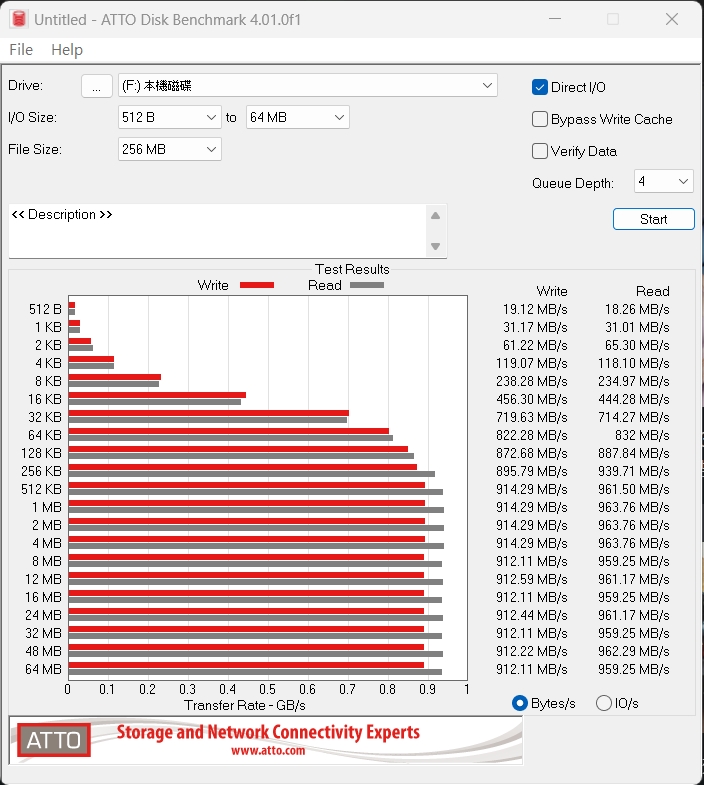The image size is (704, 785).
Task: Enable Bypass Write Cache option
Action: (541, 119)
